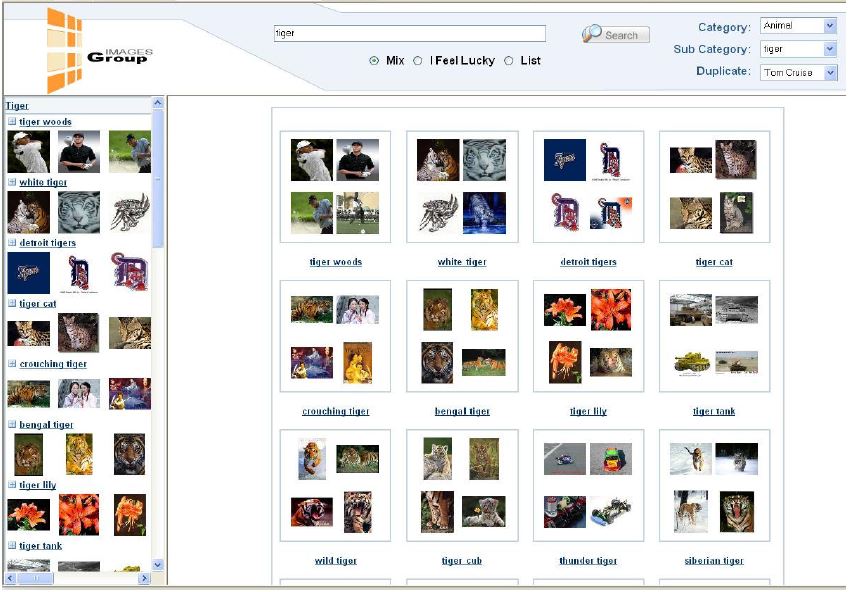Click the Images Group logo
Viewport: 850px width, 592px height.
pos(95,50)
